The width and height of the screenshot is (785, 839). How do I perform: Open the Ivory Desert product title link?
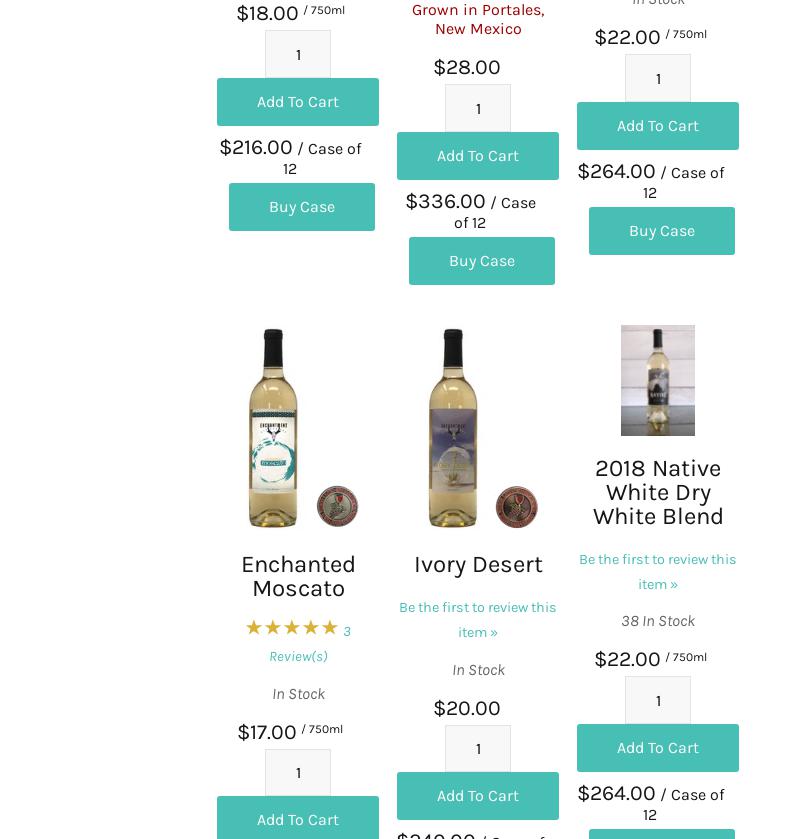coord(478,564)
